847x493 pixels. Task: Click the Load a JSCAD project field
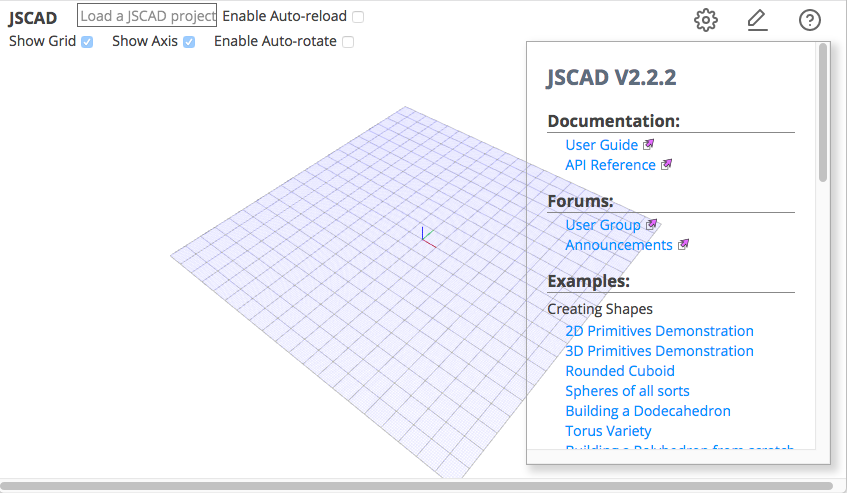click(x=147, y=16)
